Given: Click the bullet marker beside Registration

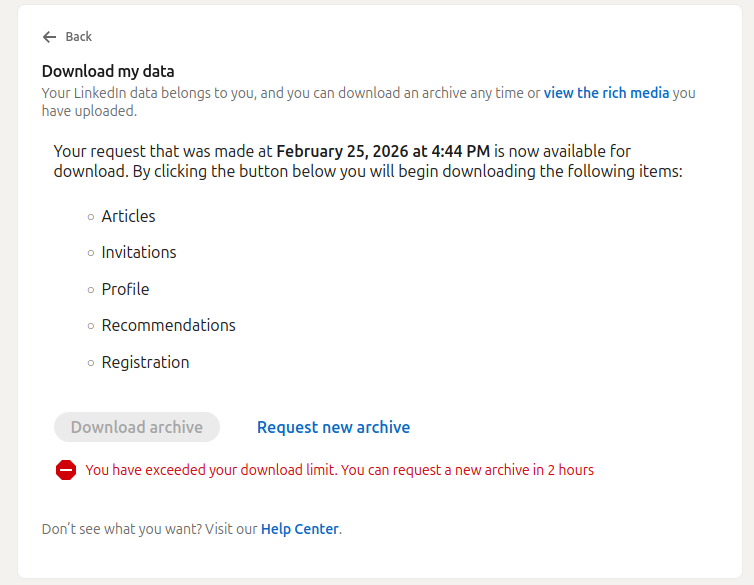Looking at the screenshot, I should 91,362.
